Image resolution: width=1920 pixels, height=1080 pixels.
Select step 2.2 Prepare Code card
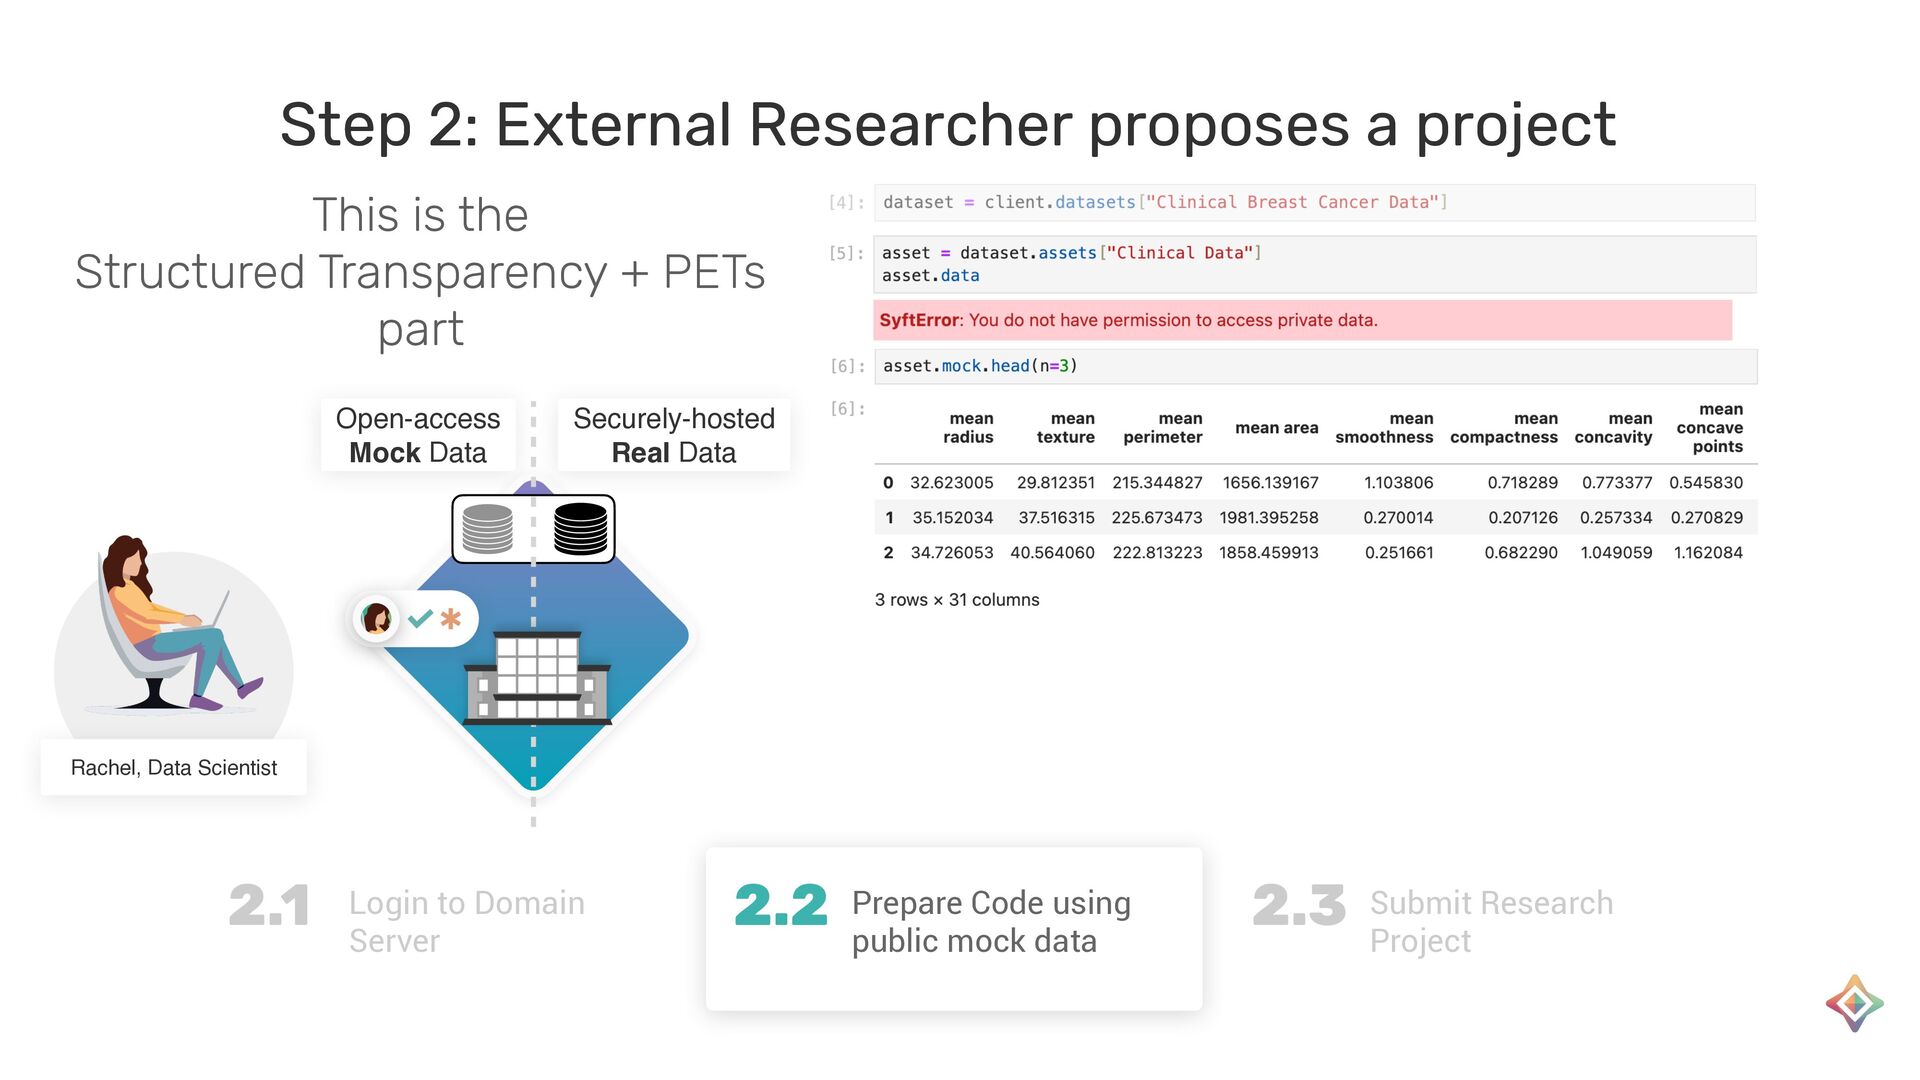click(953, 927)
